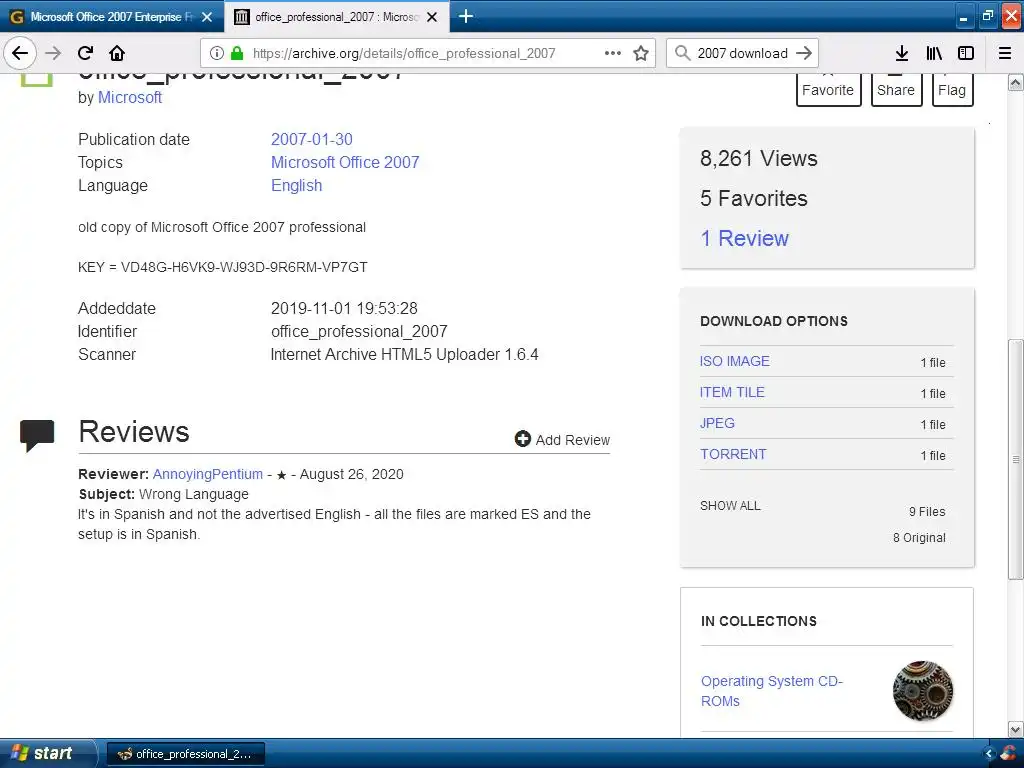
Task: Go back to previous page
Action: coord(20,53)
